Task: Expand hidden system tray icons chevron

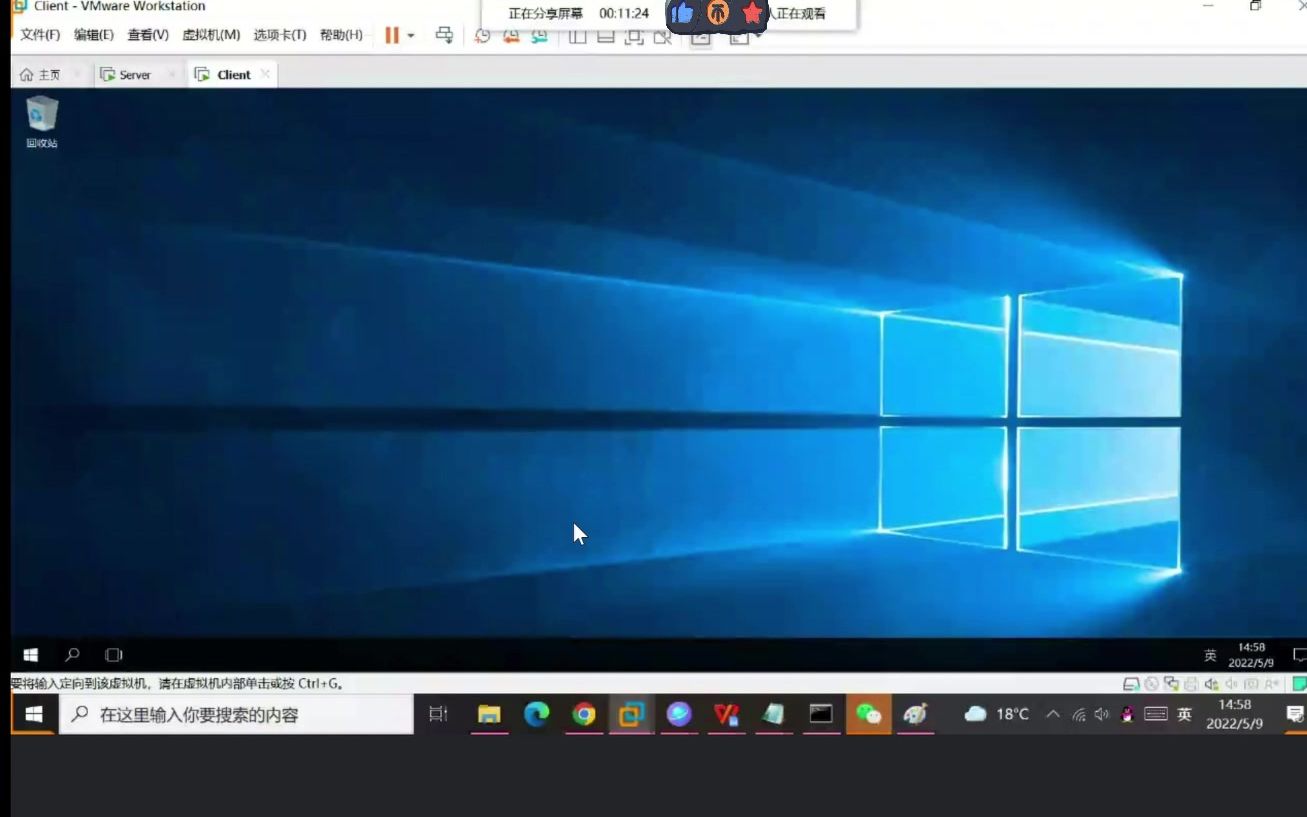Action: (x=1053, y=714)
